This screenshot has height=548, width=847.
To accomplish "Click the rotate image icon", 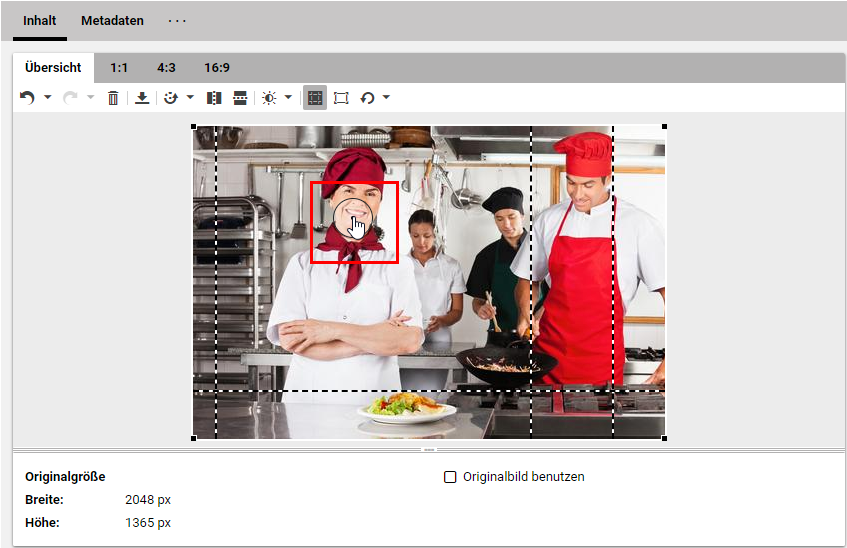I will point(367,98).
